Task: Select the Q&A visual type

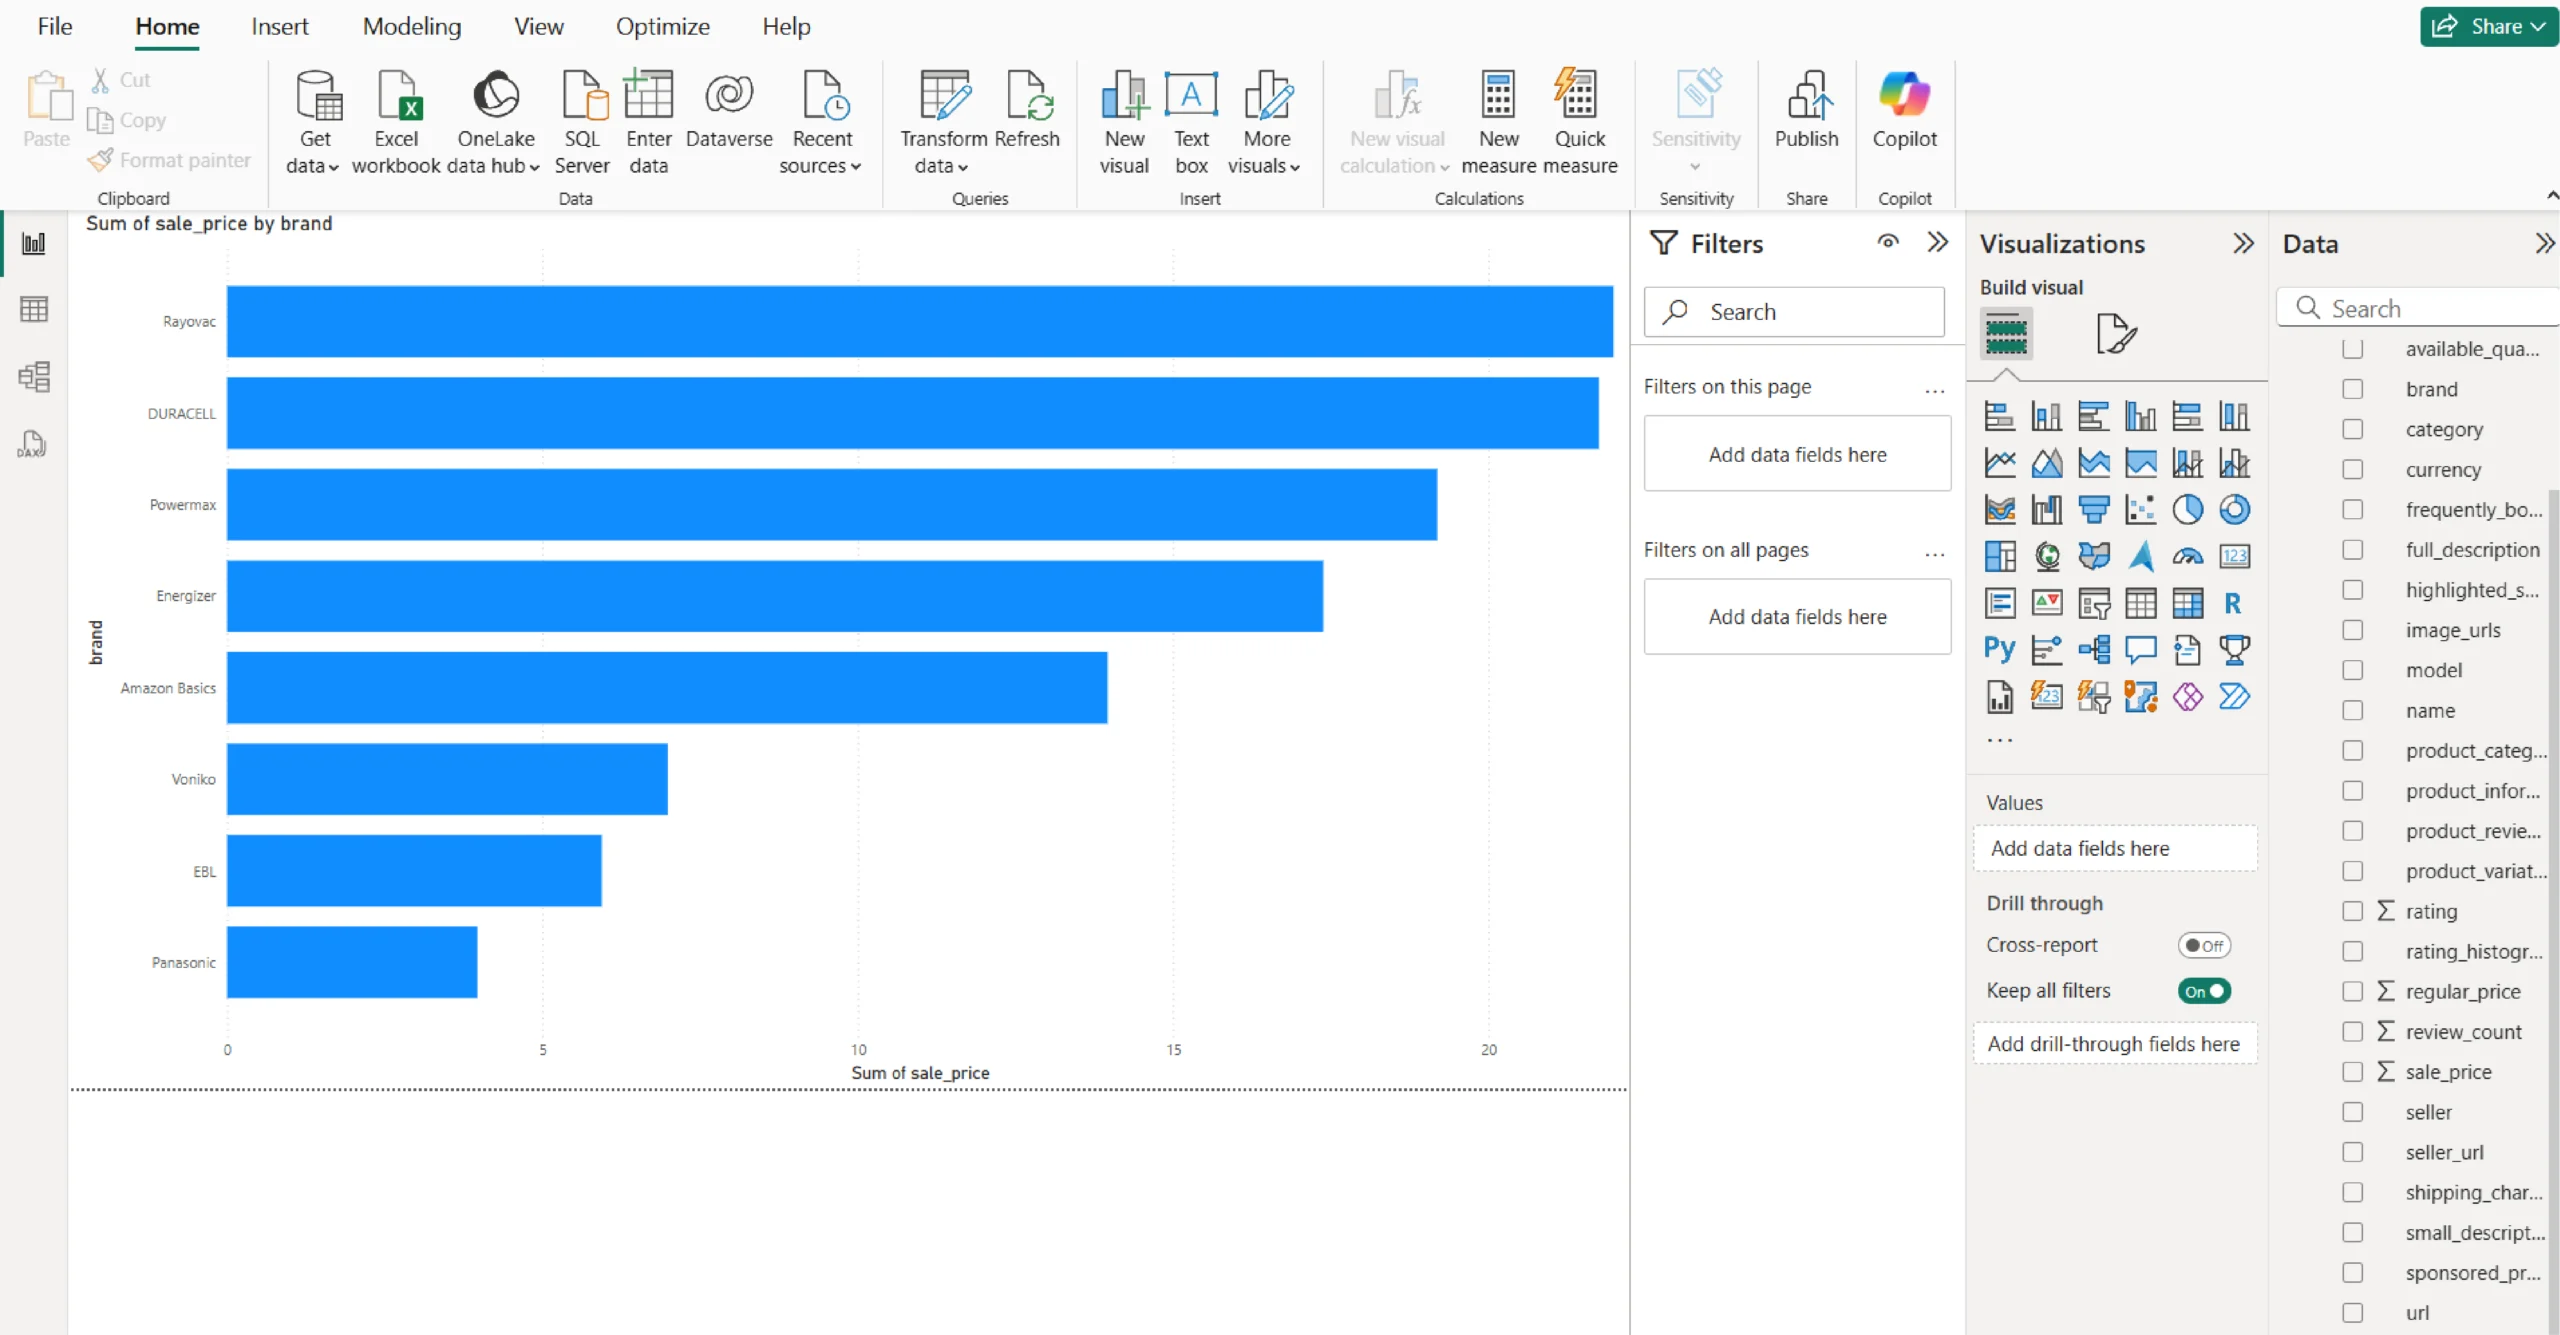Action: pyautogui.click(x=2140, y=650)
